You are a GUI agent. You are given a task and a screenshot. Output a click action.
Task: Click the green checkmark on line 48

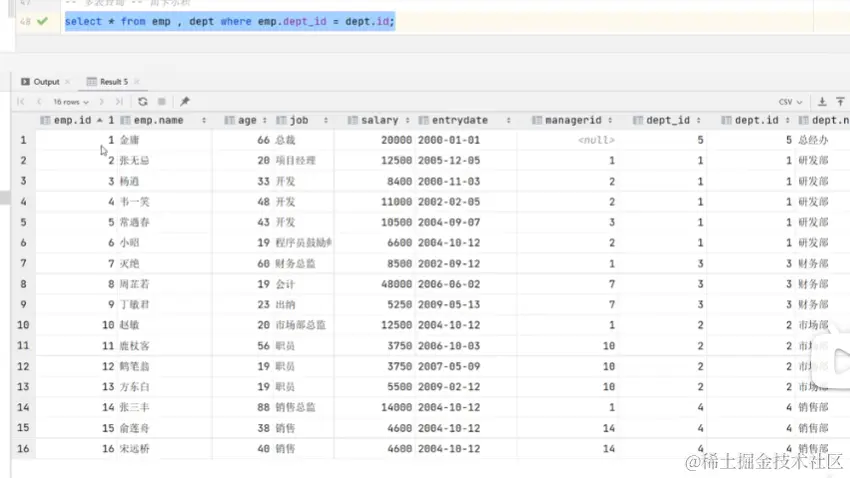coord(42,21)
